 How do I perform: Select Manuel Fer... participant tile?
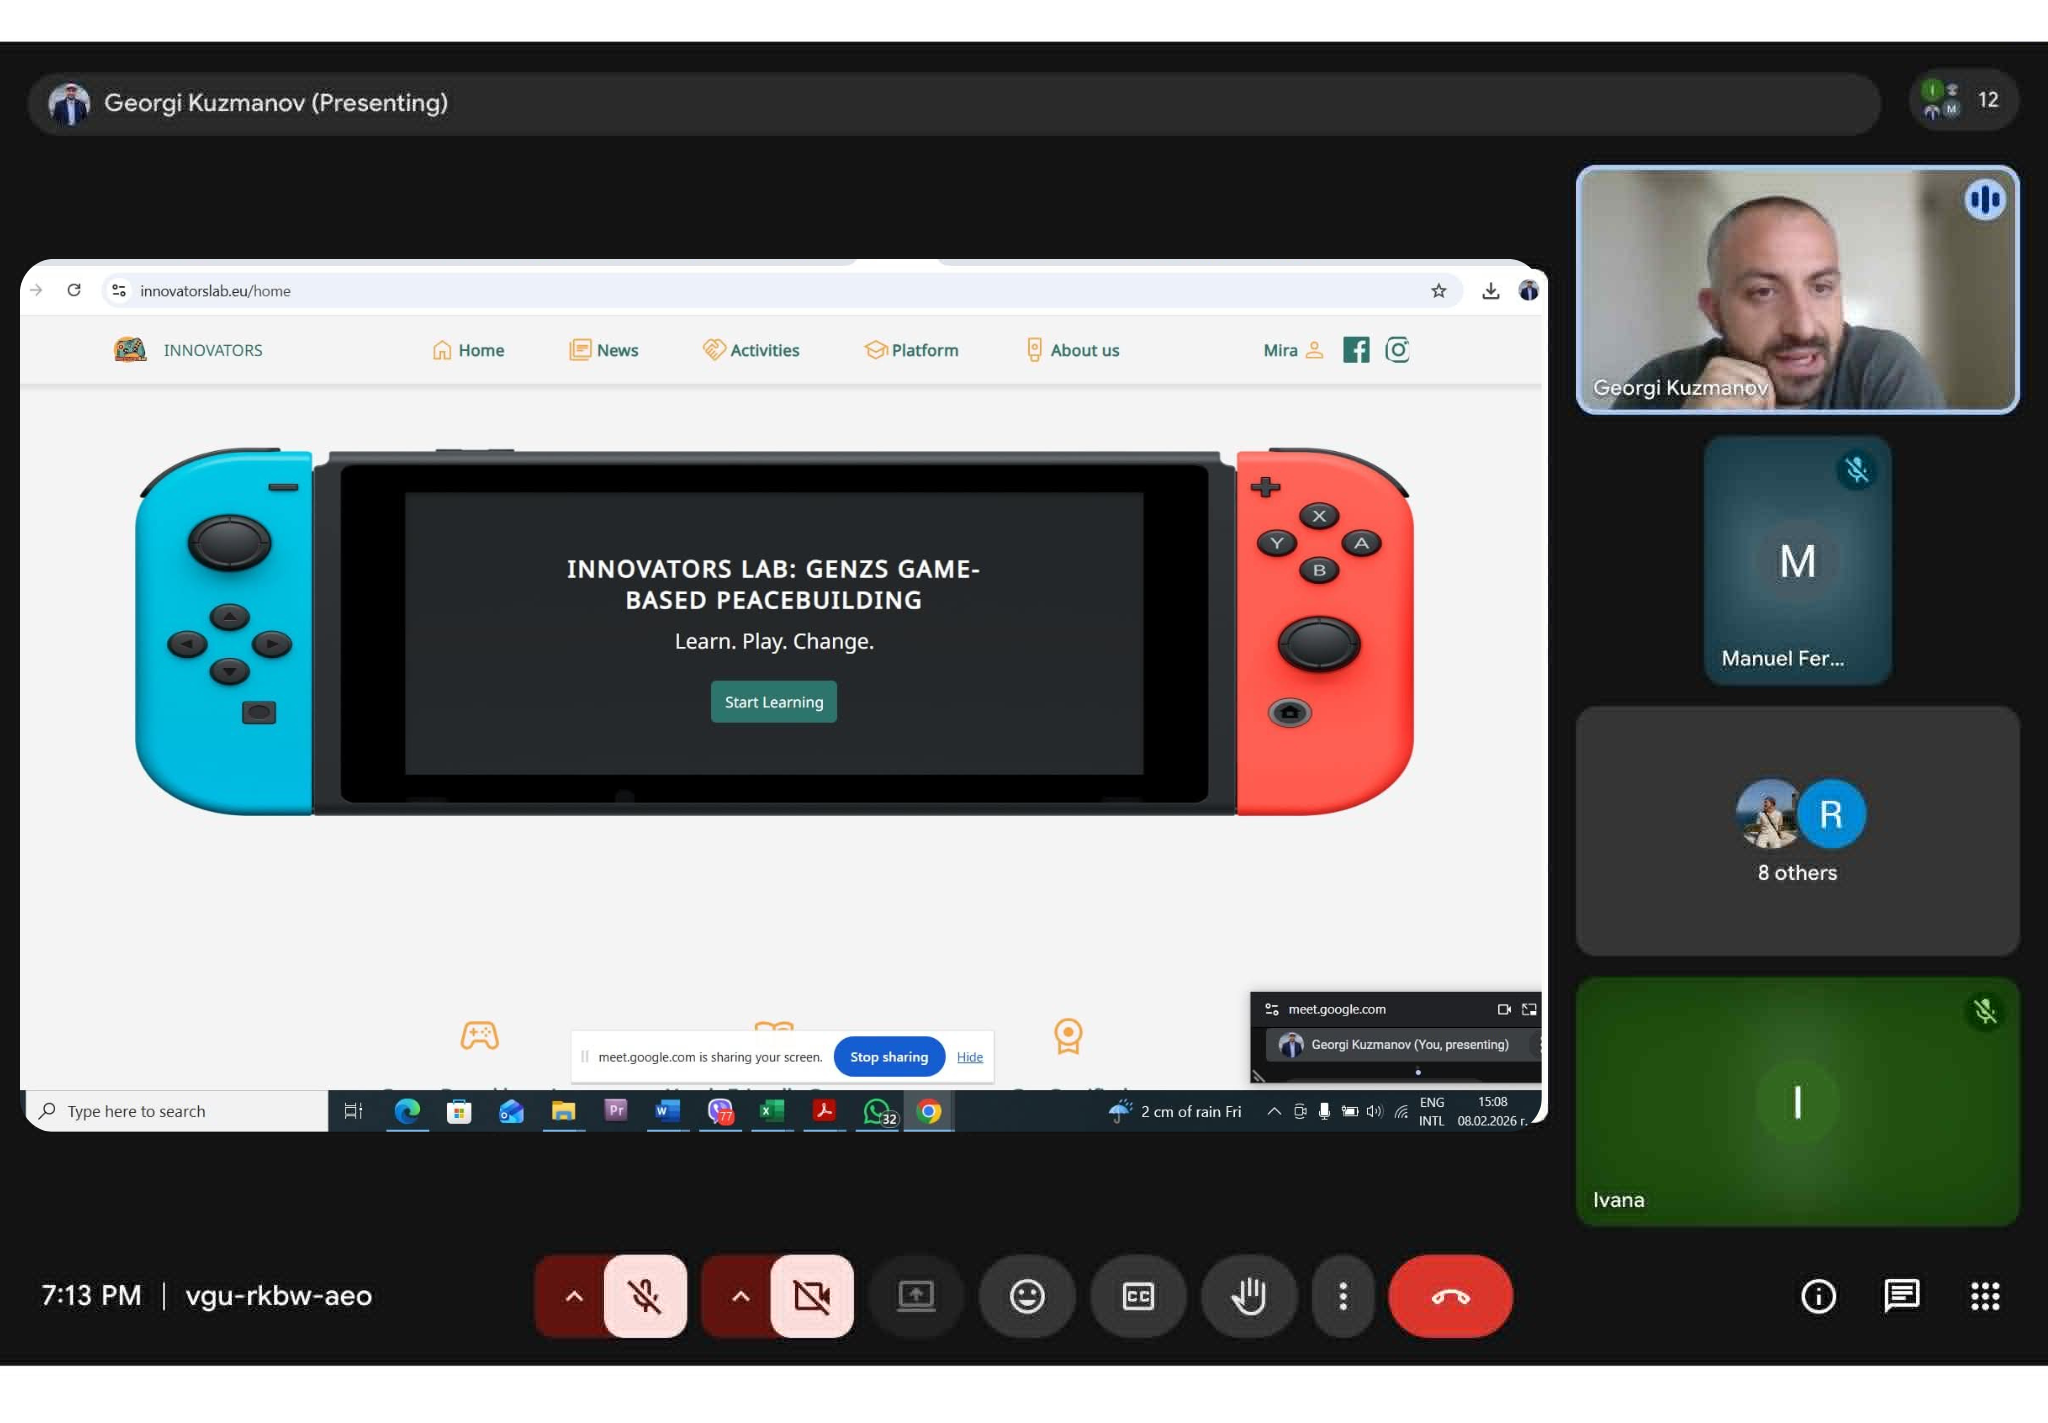(x=1797, y=560)
